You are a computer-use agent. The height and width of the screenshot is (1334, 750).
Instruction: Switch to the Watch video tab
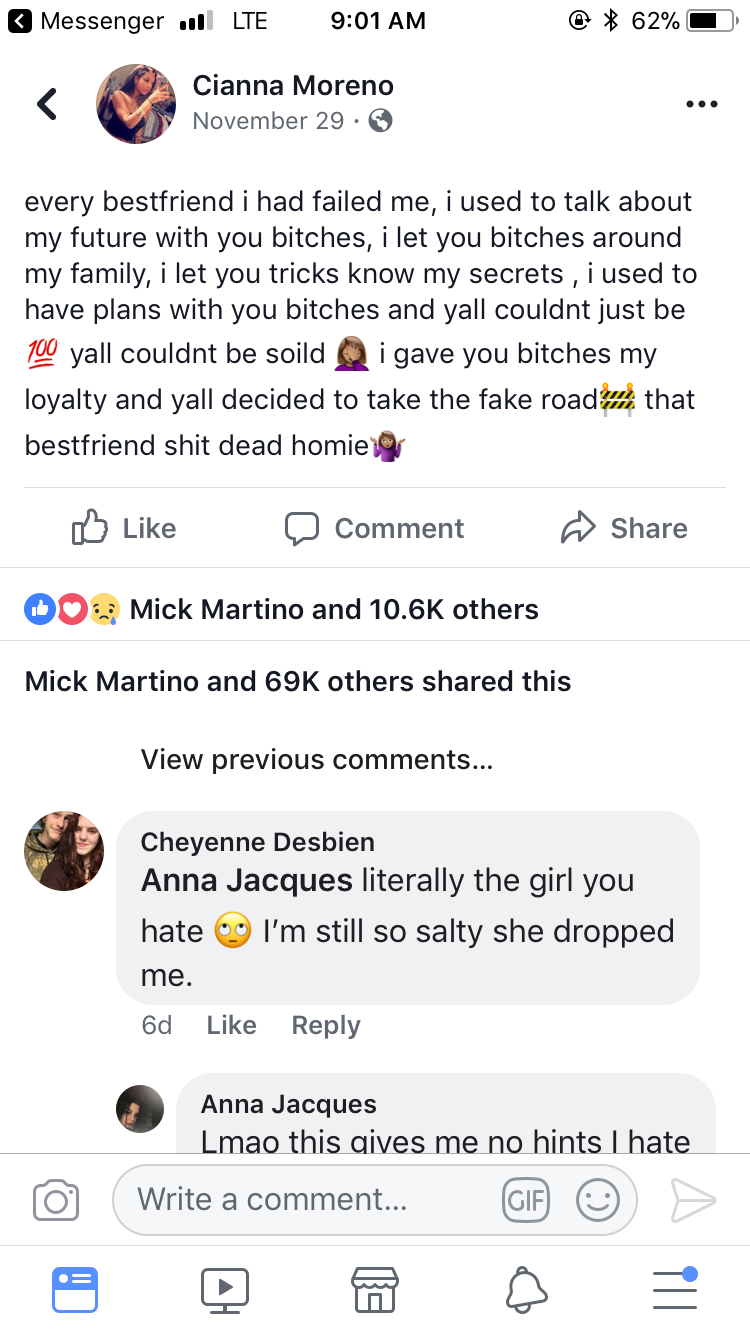click(x=225, y=1289)
